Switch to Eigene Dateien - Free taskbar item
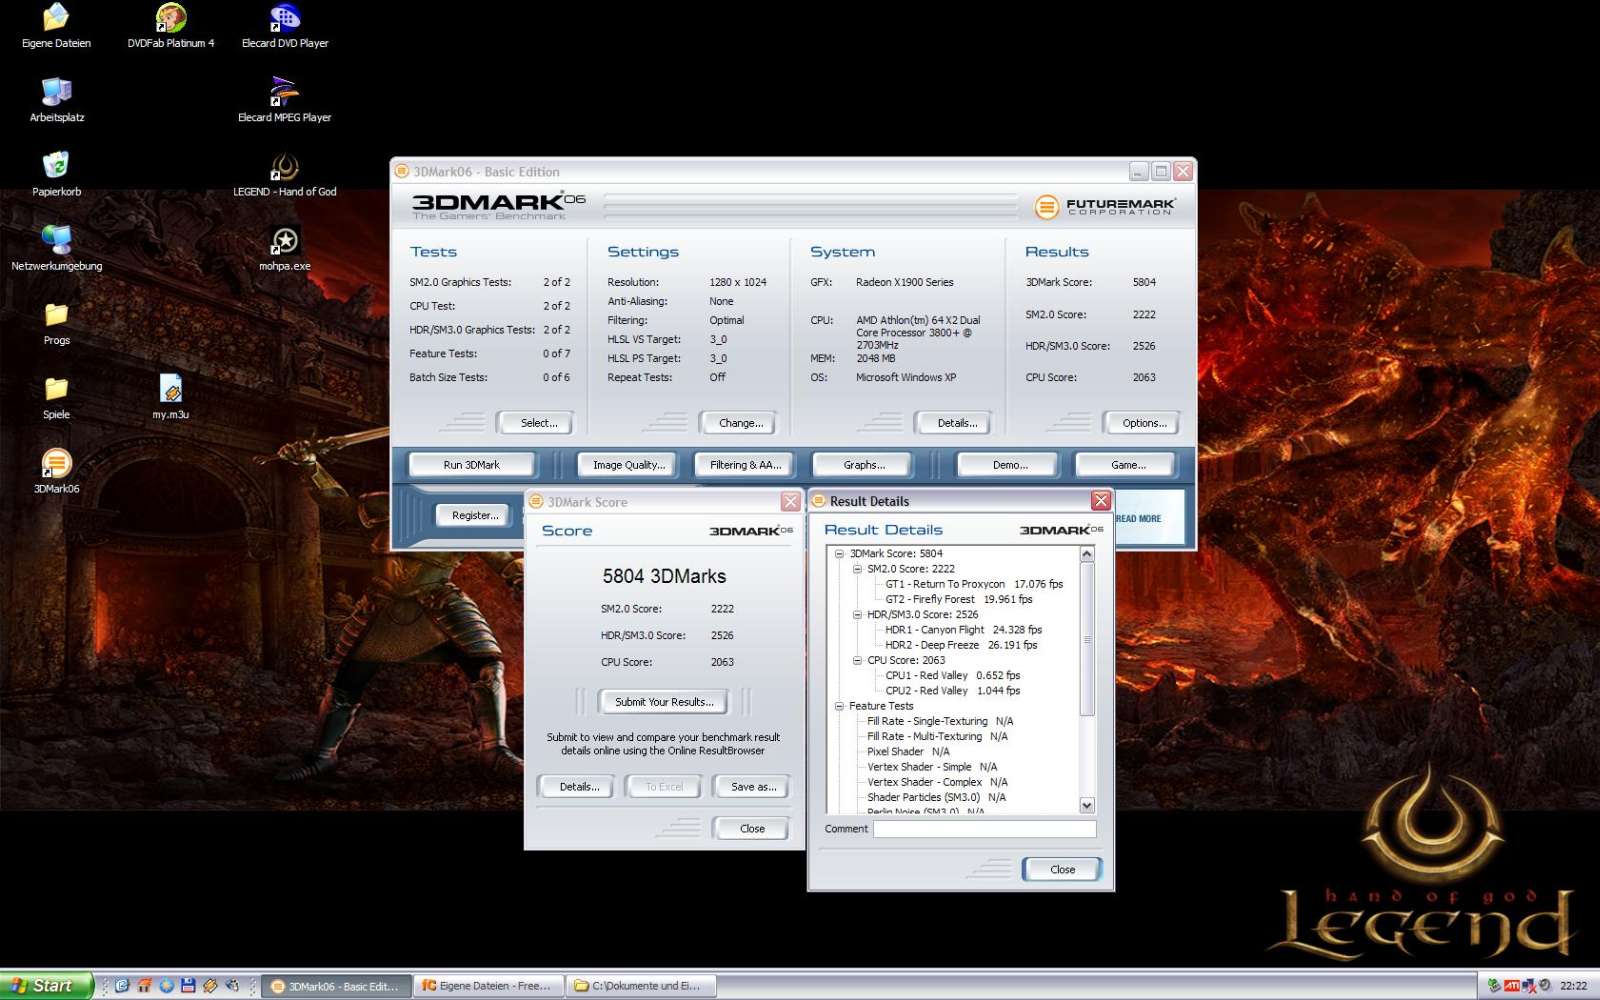Viewport: 1600px width, 1000px height. [x=488, y=986]
